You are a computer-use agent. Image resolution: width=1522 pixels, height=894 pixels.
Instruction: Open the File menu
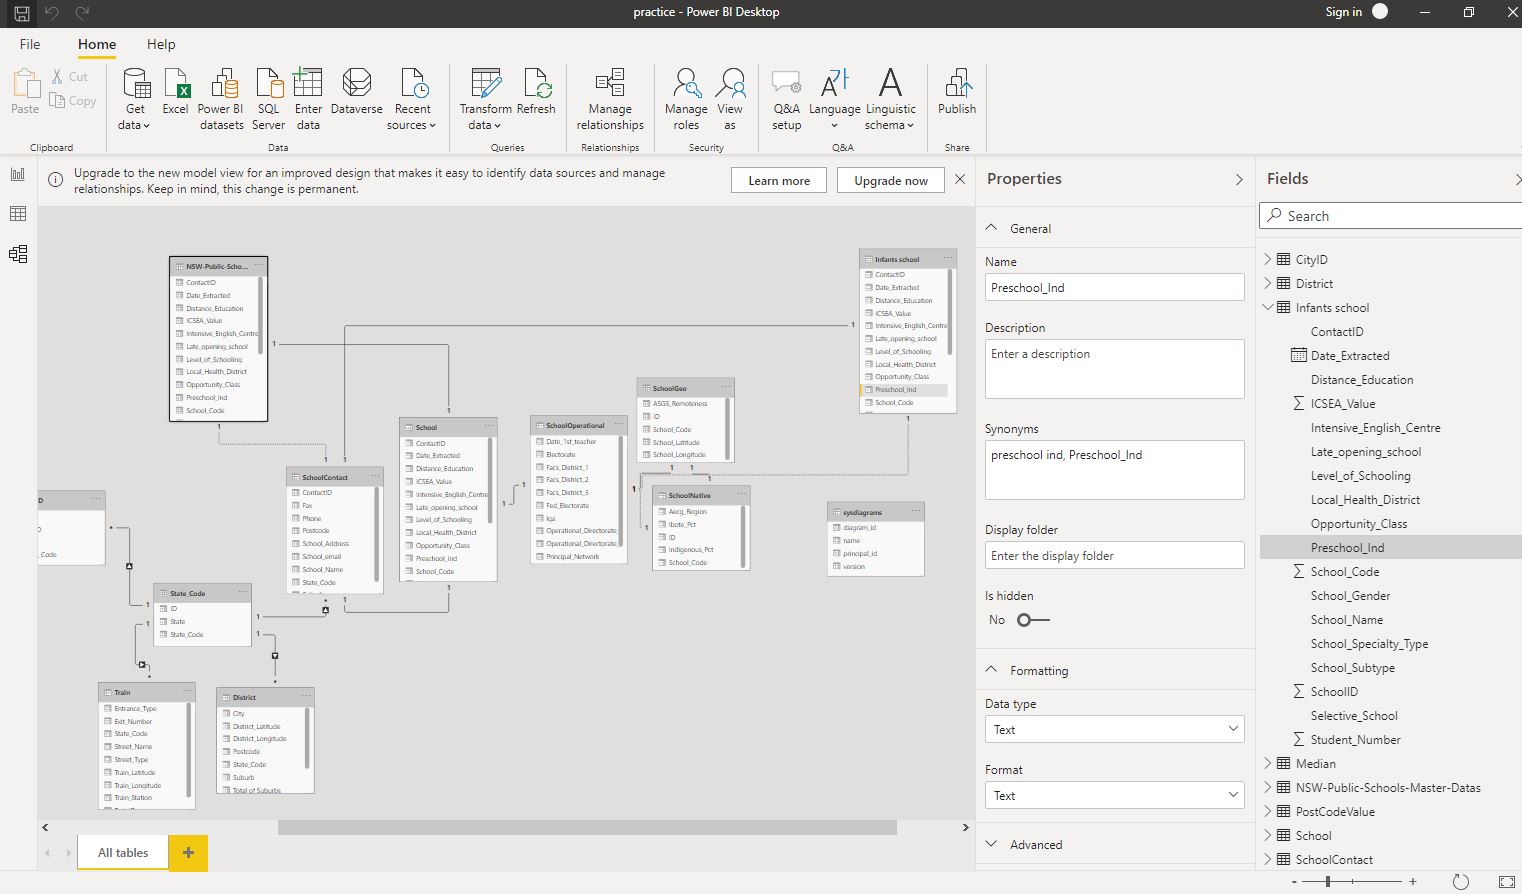pos(30,44)
